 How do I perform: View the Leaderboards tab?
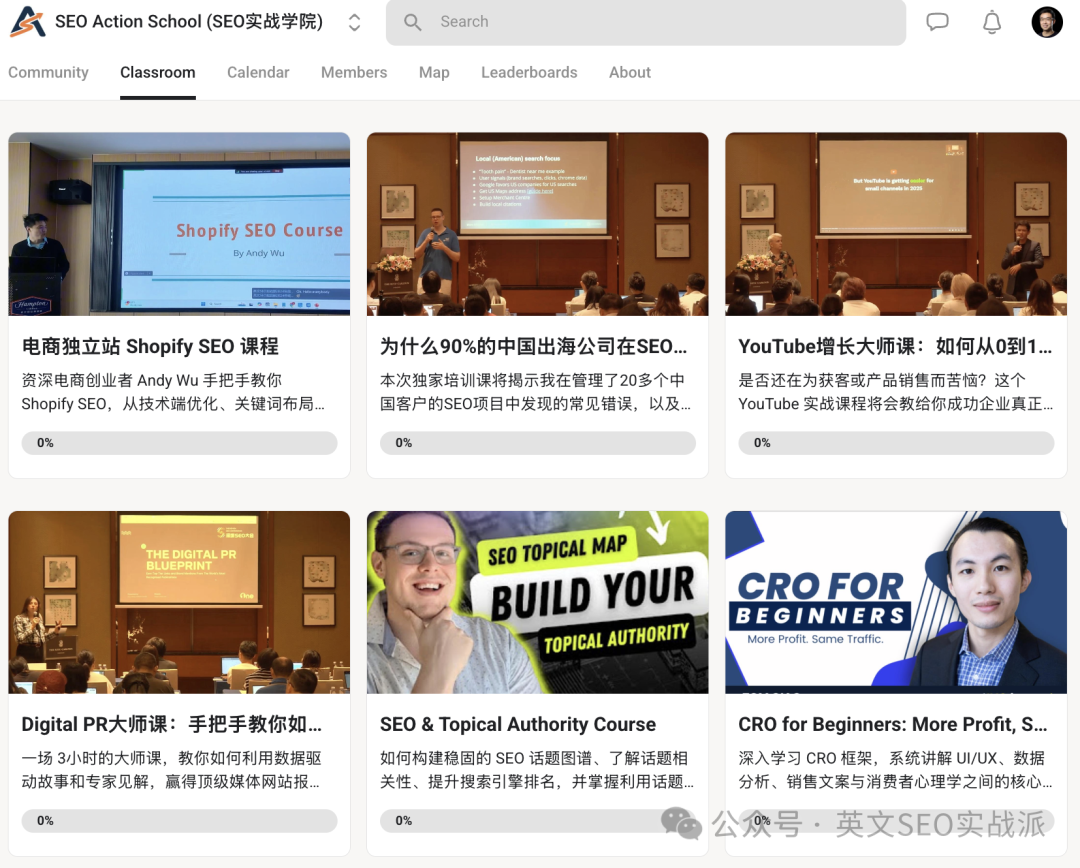tap(529, 72)
